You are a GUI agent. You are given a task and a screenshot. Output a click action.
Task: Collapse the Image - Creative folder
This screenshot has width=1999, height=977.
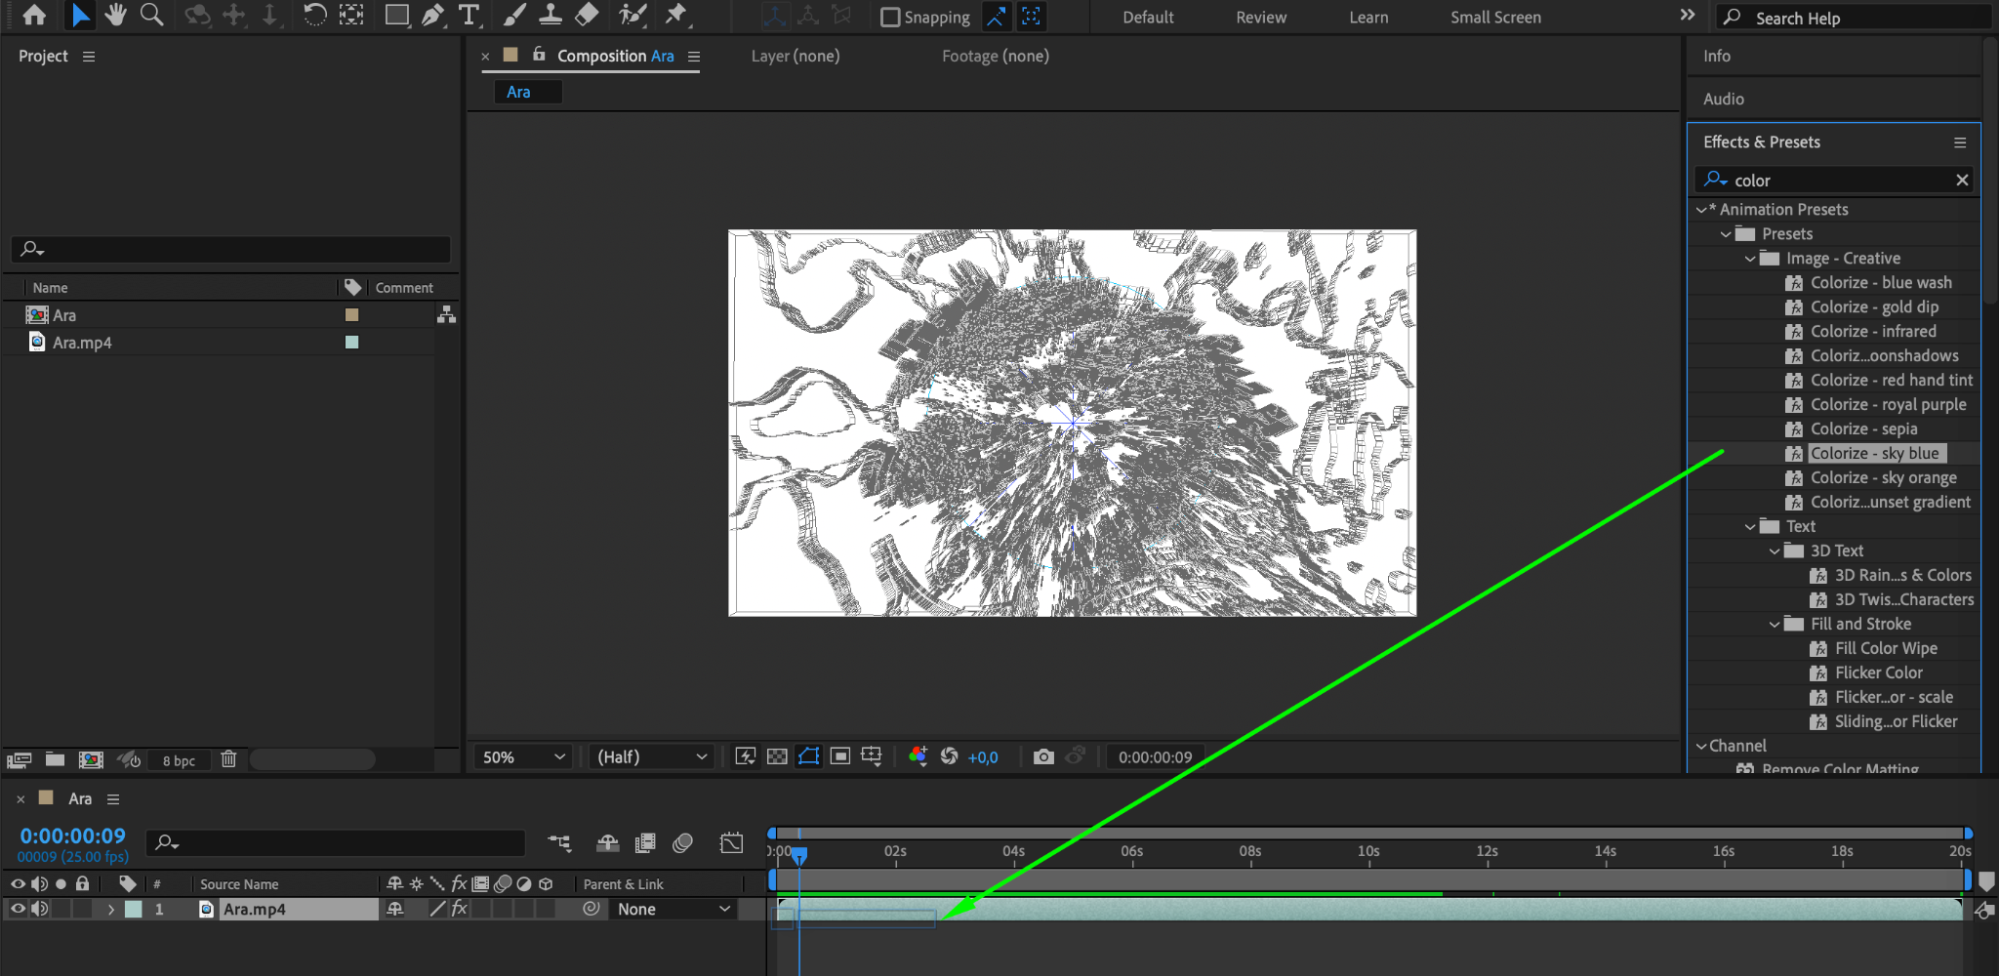[x=1750, y=258]
